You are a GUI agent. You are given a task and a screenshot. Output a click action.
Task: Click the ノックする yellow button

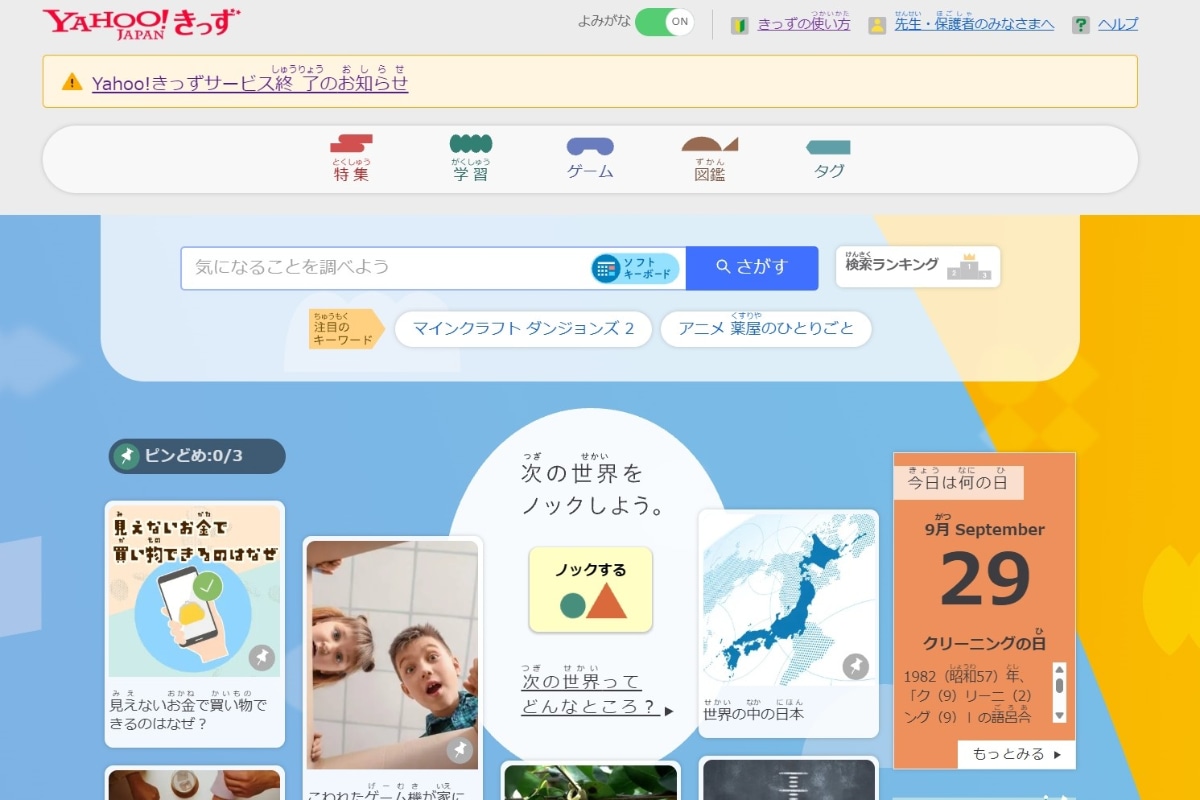(x=591, y=589)
